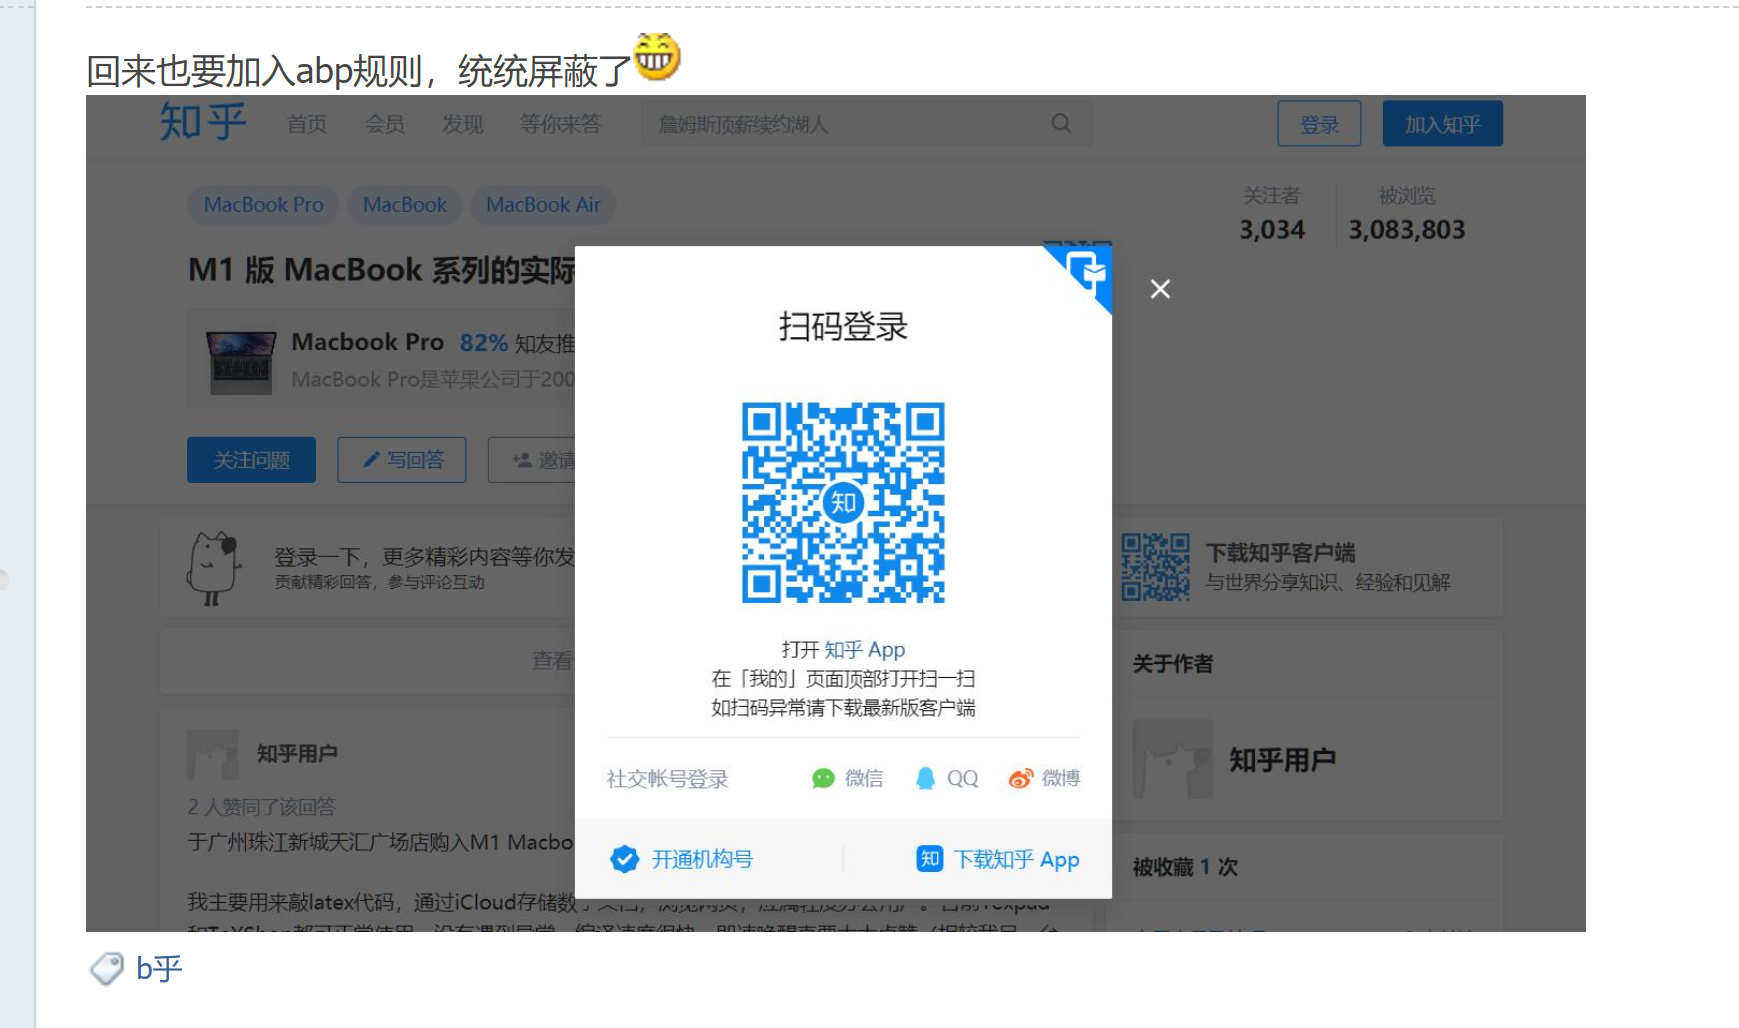Click the Zhihu search input field
Image resolution: width=1739 pixels, height=1028 pixels.
click(866, 124)
